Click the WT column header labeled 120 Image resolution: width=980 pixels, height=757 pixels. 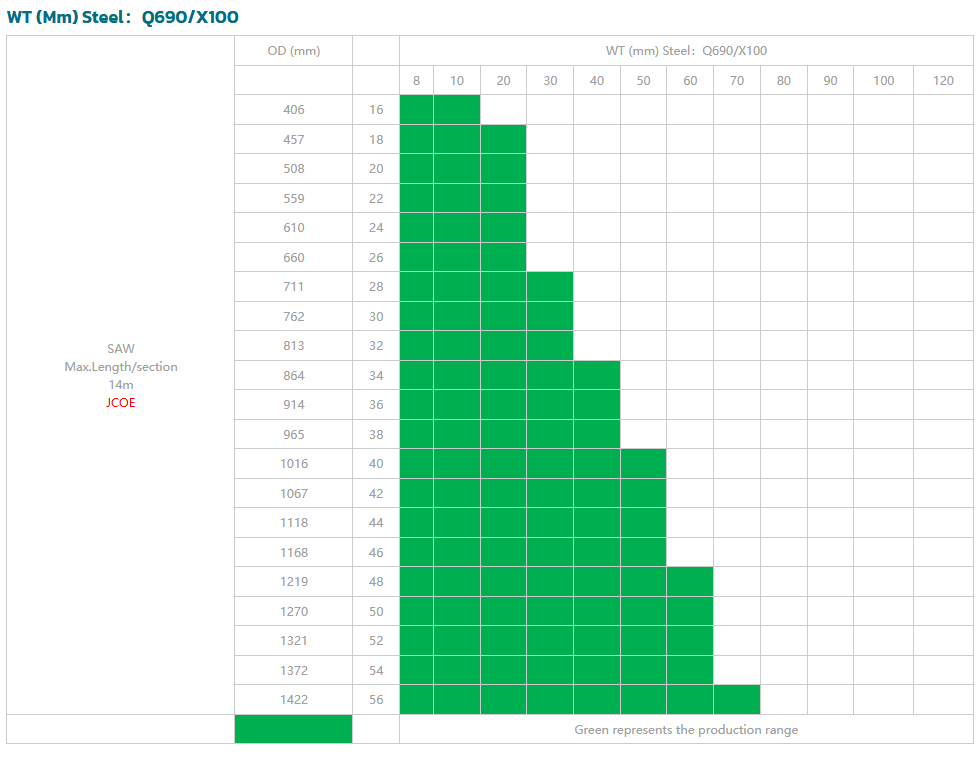pos(943,81)
